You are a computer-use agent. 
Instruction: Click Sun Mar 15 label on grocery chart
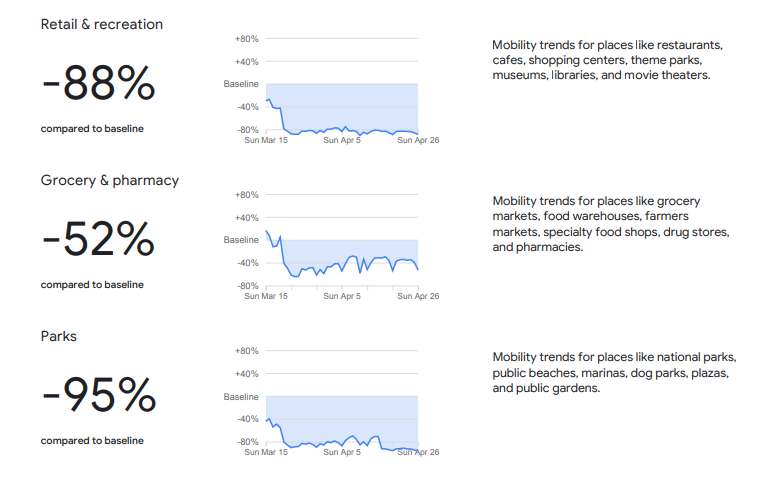pyautogui.click(x=266, y=296)
